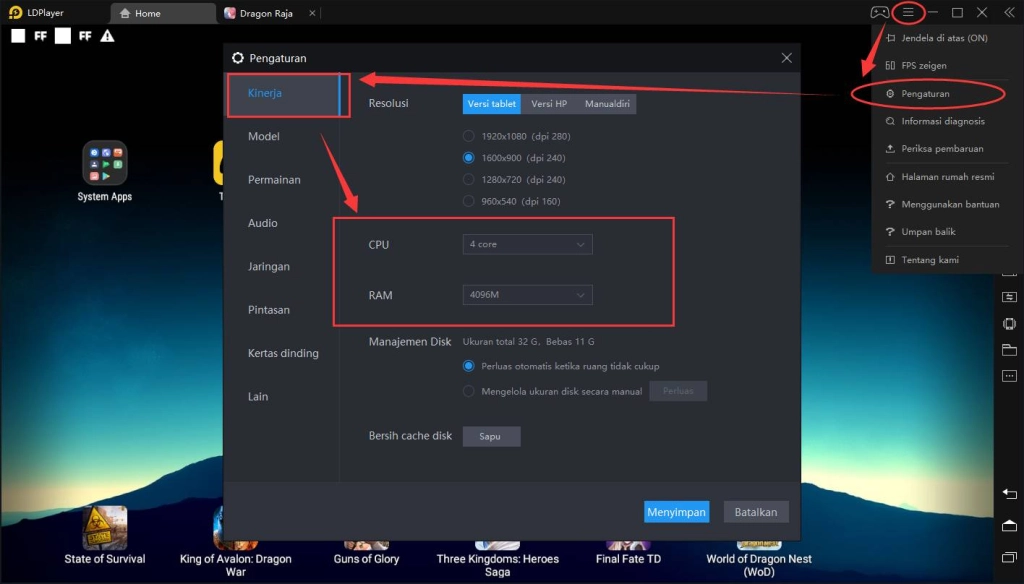Image resolution: width=1024 pixels, height=584 pixels.
Task: Click the sync operations icon in sidebar
Action: 1009,297
